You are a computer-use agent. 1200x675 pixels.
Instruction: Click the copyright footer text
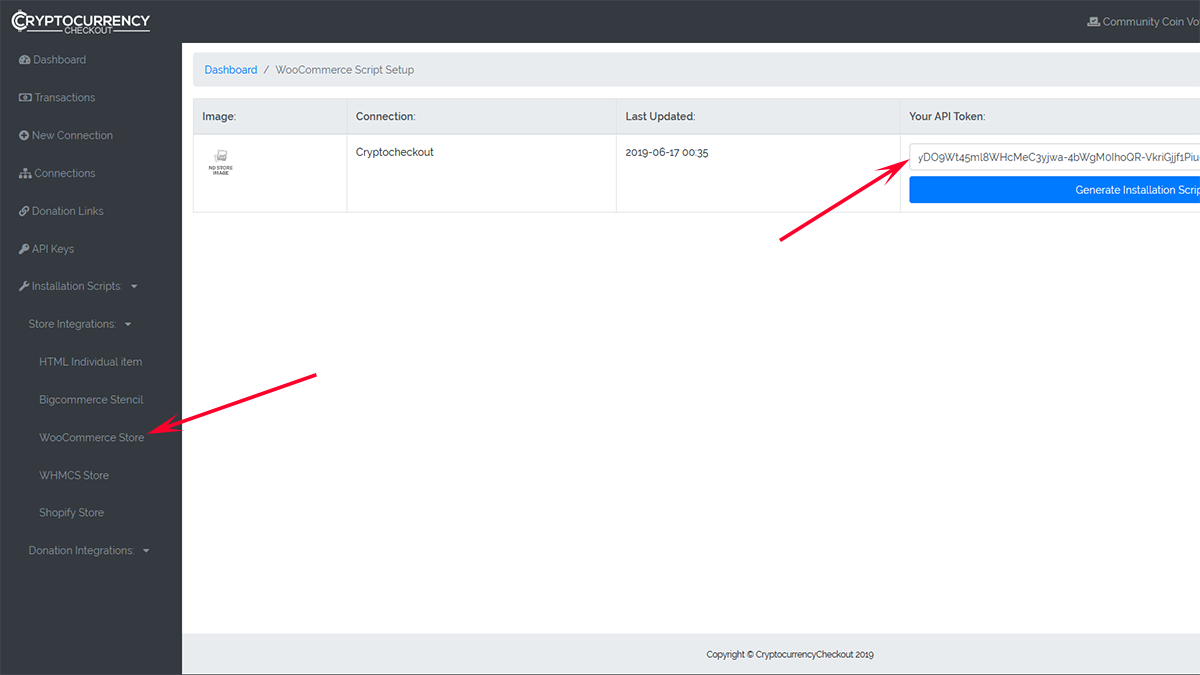[790, 655]
